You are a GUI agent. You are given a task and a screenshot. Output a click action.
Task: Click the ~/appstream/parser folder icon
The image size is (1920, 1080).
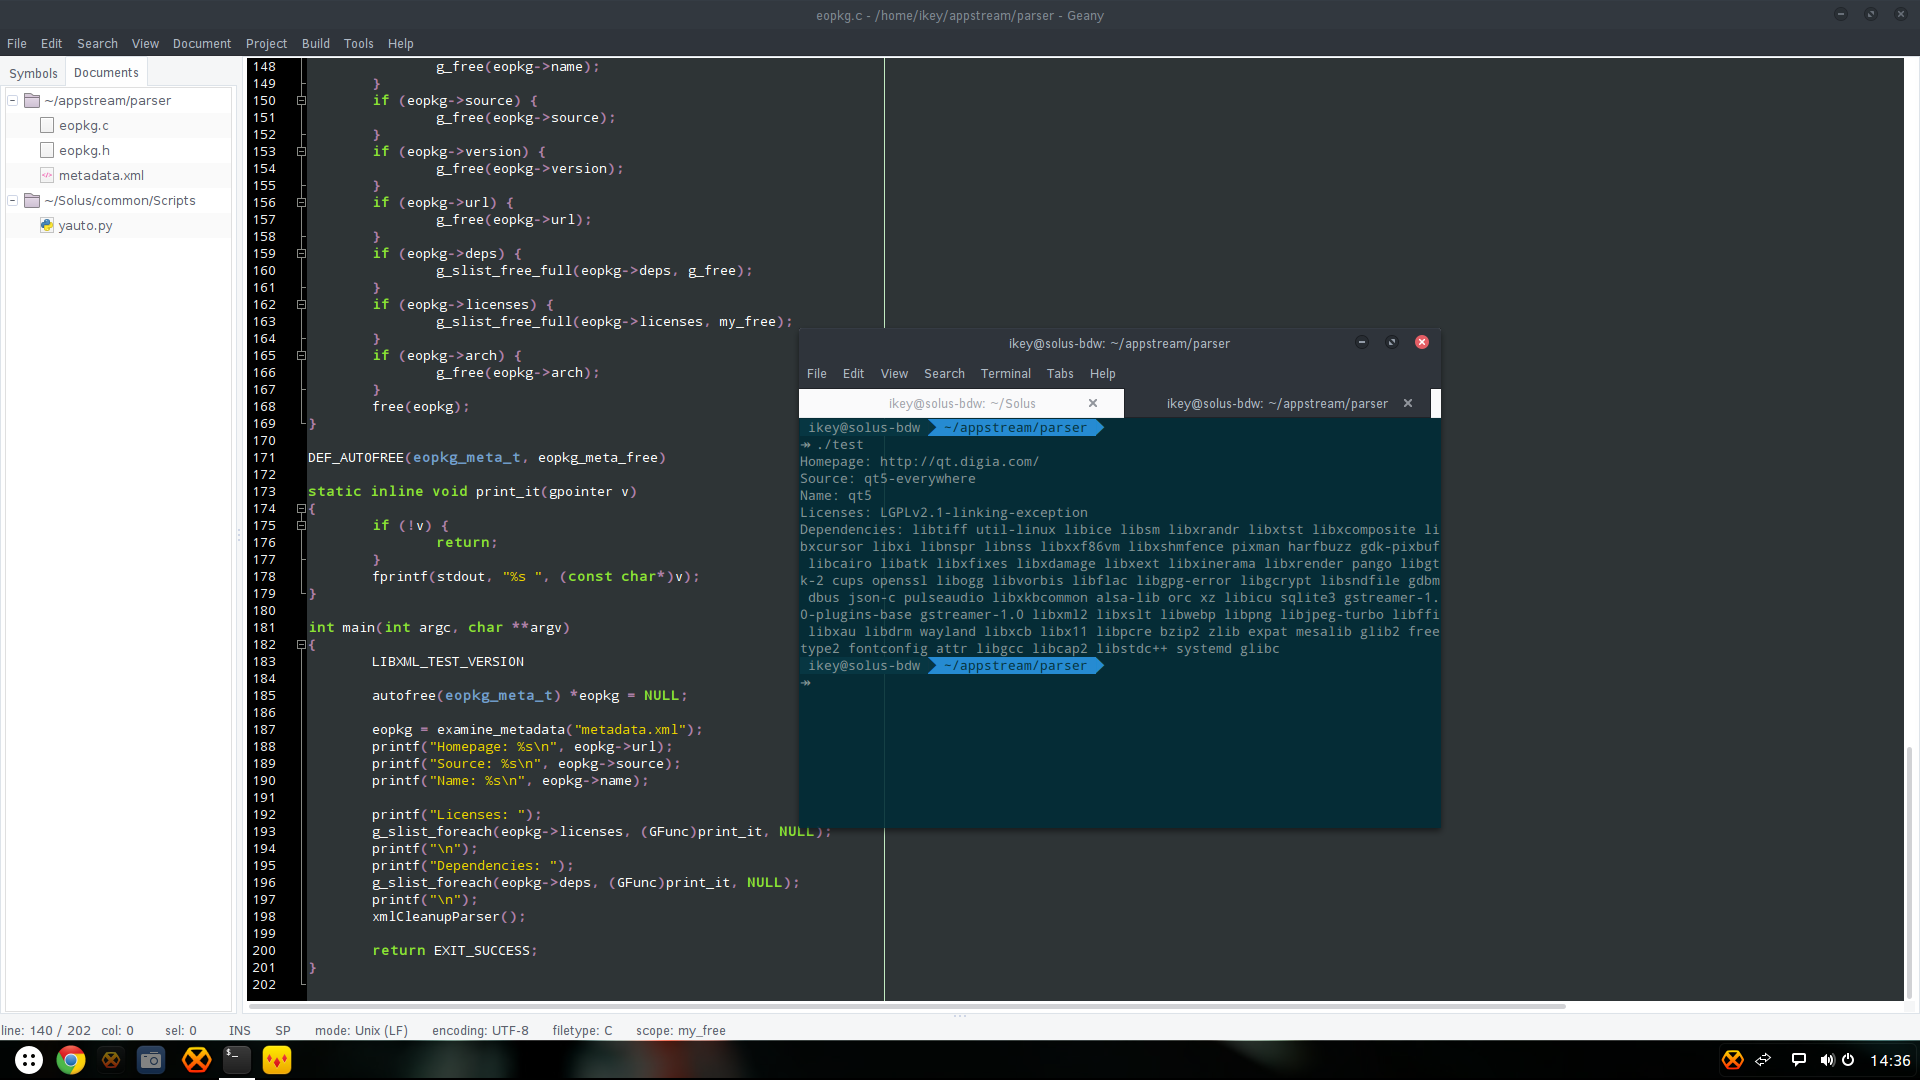tap(32, 100)
